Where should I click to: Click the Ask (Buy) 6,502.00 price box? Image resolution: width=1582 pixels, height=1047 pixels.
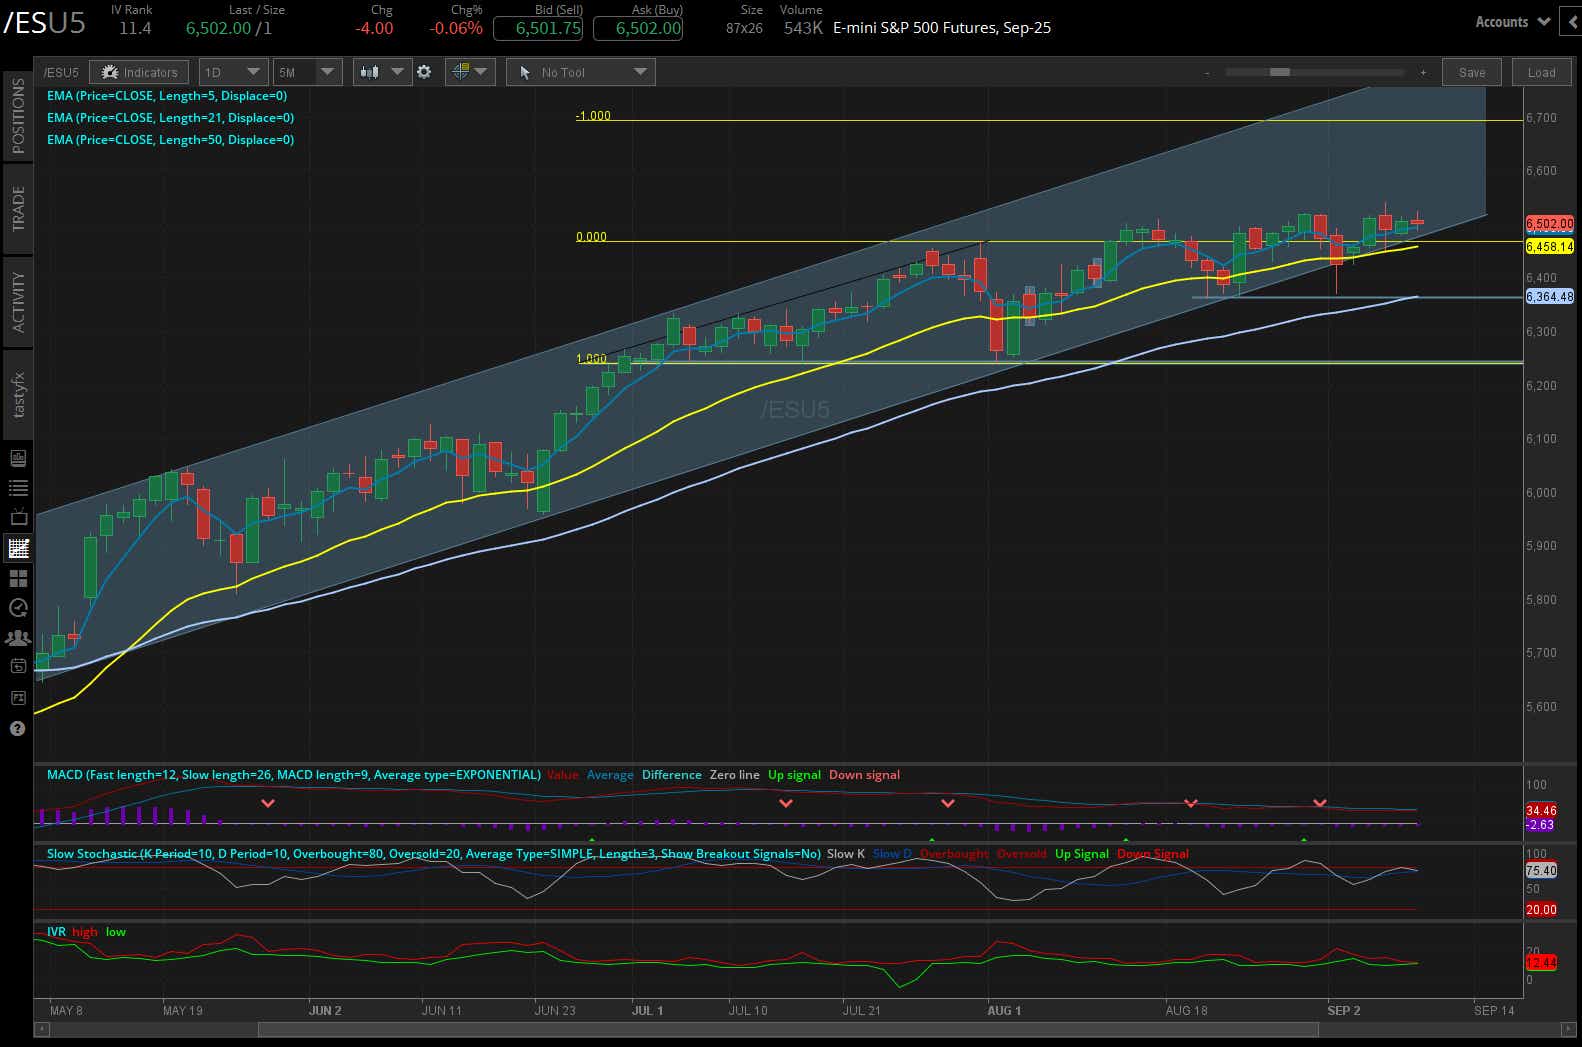[x=638, y=28]
